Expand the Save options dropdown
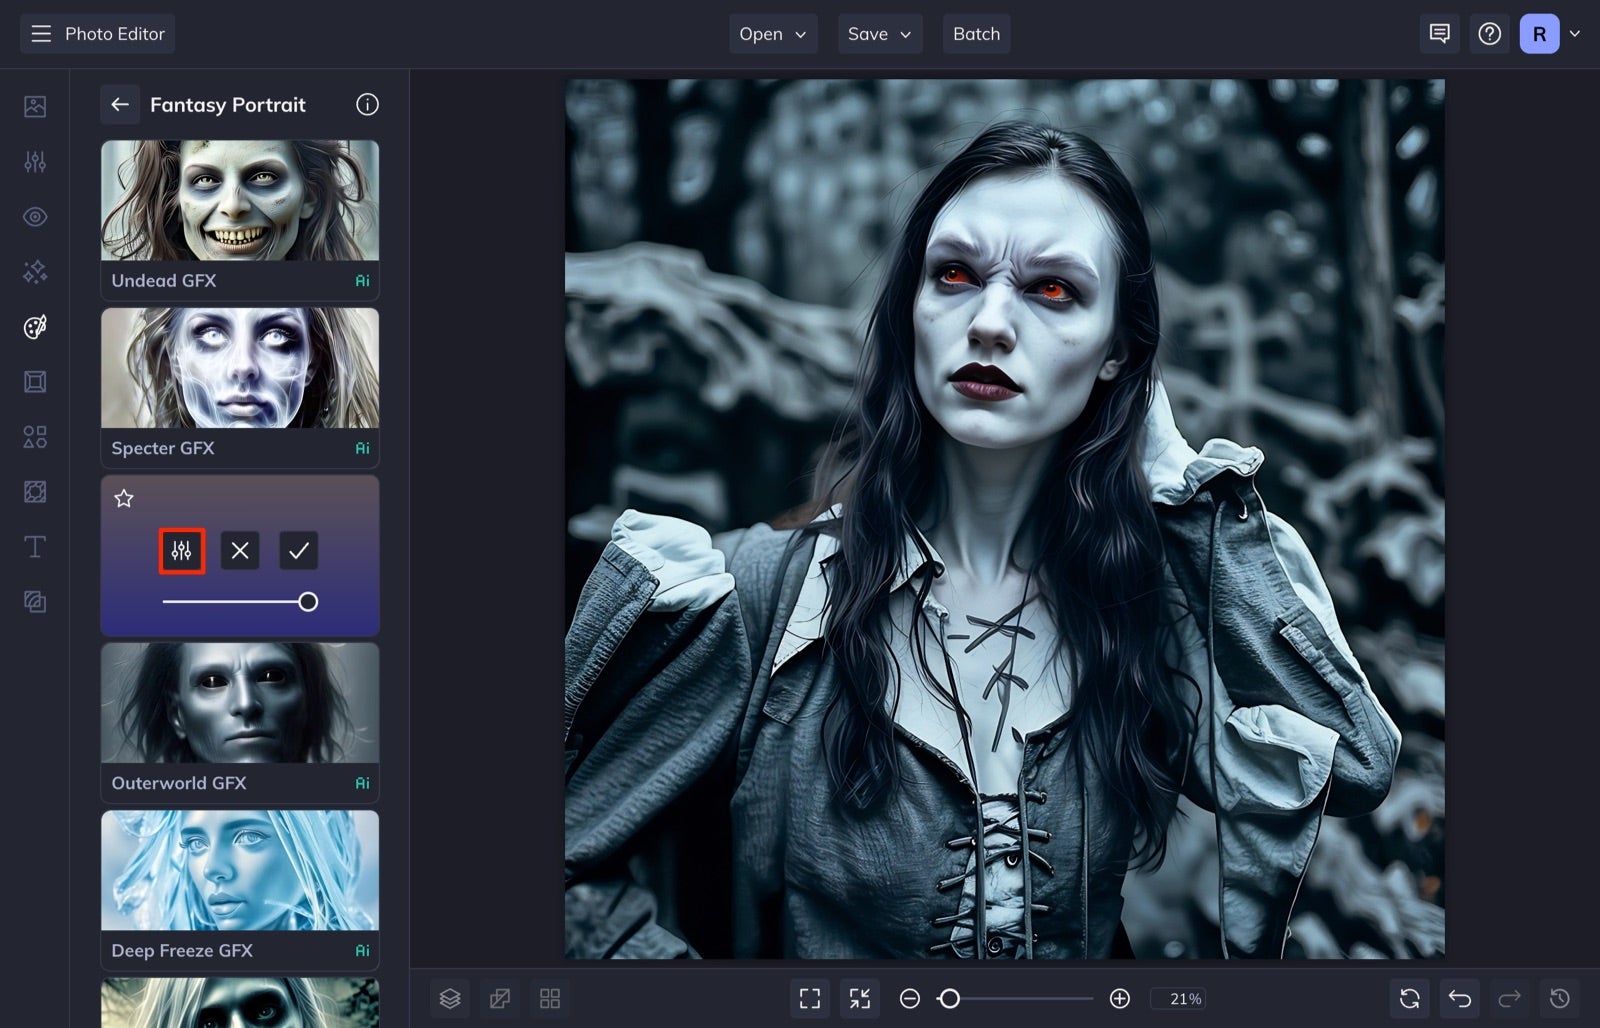Viewport: 1600px width, 1028px height. tap(879, 33)
